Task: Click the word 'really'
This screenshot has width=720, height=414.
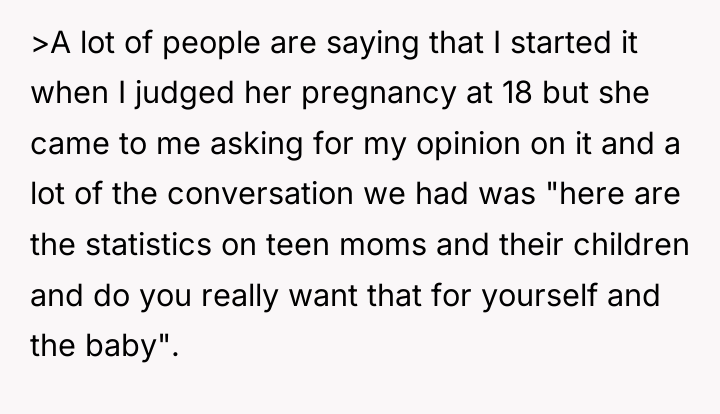Action: (x=240, y=295)
